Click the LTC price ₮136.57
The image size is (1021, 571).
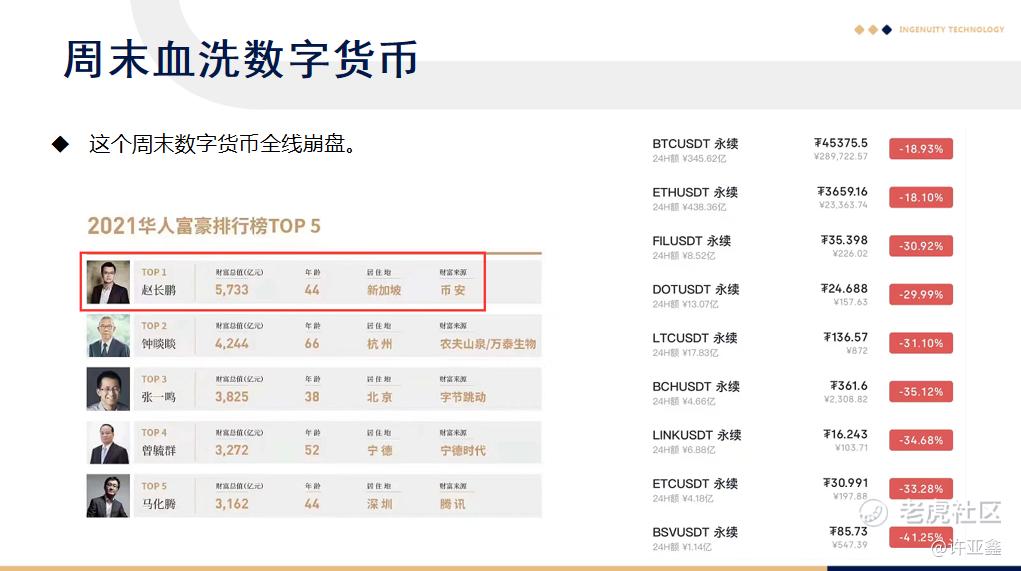845,337
